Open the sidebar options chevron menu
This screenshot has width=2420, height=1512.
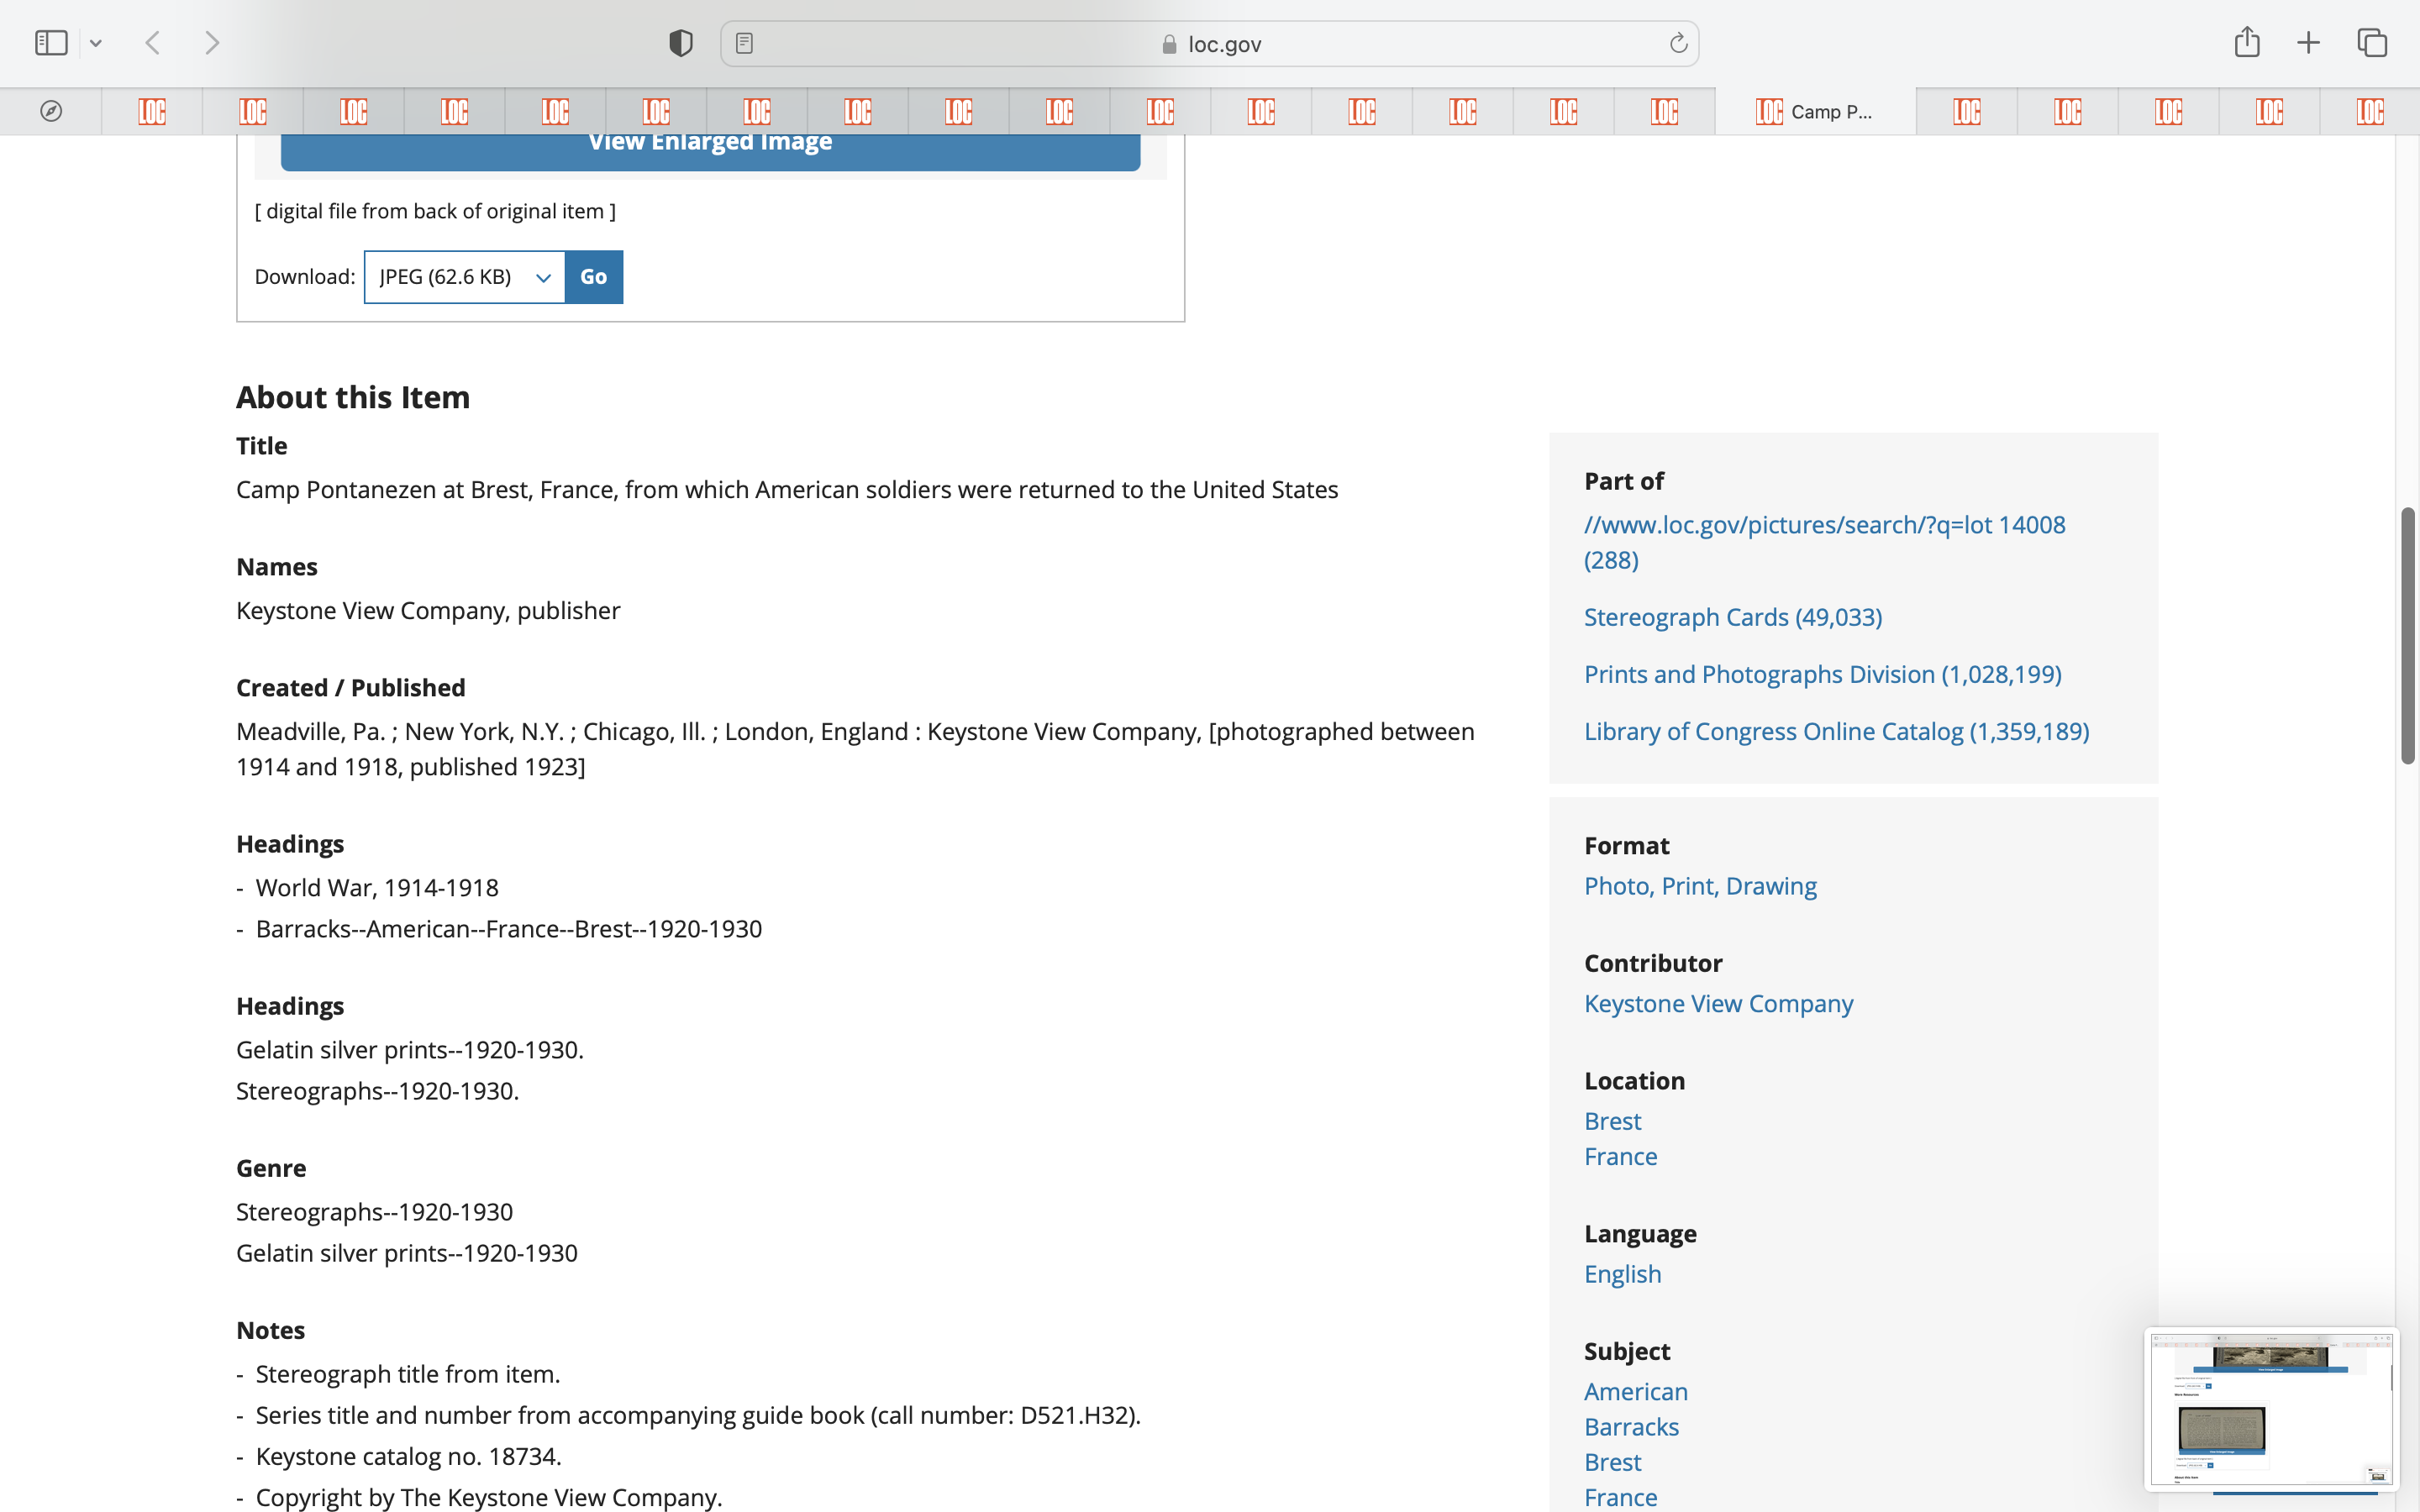pos(96,43)
